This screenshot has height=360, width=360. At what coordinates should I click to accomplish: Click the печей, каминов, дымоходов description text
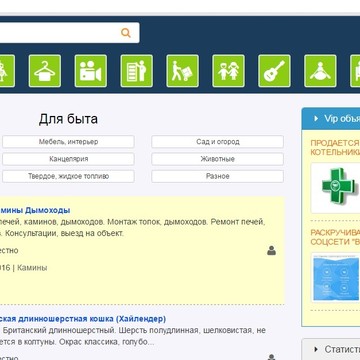[x=133, y=227]
